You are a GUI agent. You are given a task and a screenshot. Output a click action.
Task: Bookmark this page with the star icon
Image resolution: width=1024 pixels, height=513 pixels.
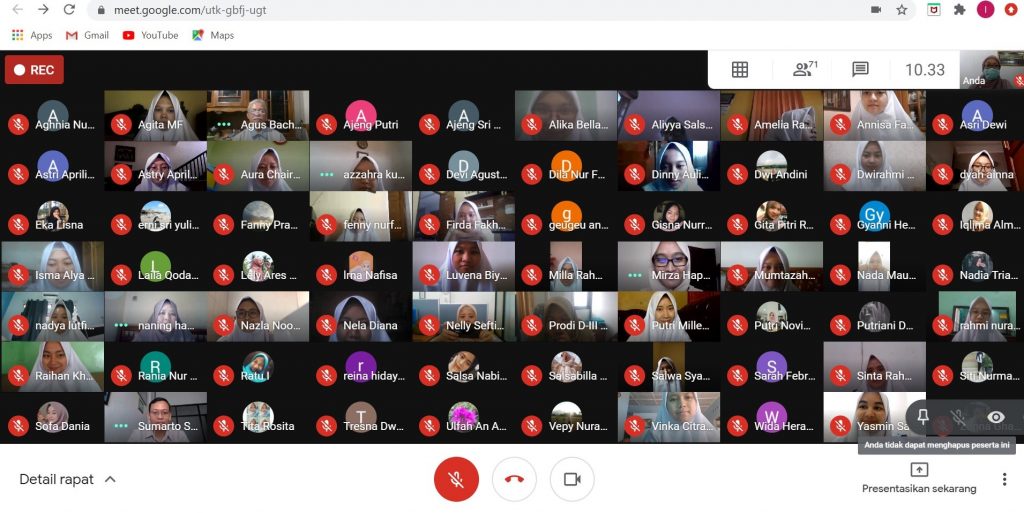pos(902,10)
